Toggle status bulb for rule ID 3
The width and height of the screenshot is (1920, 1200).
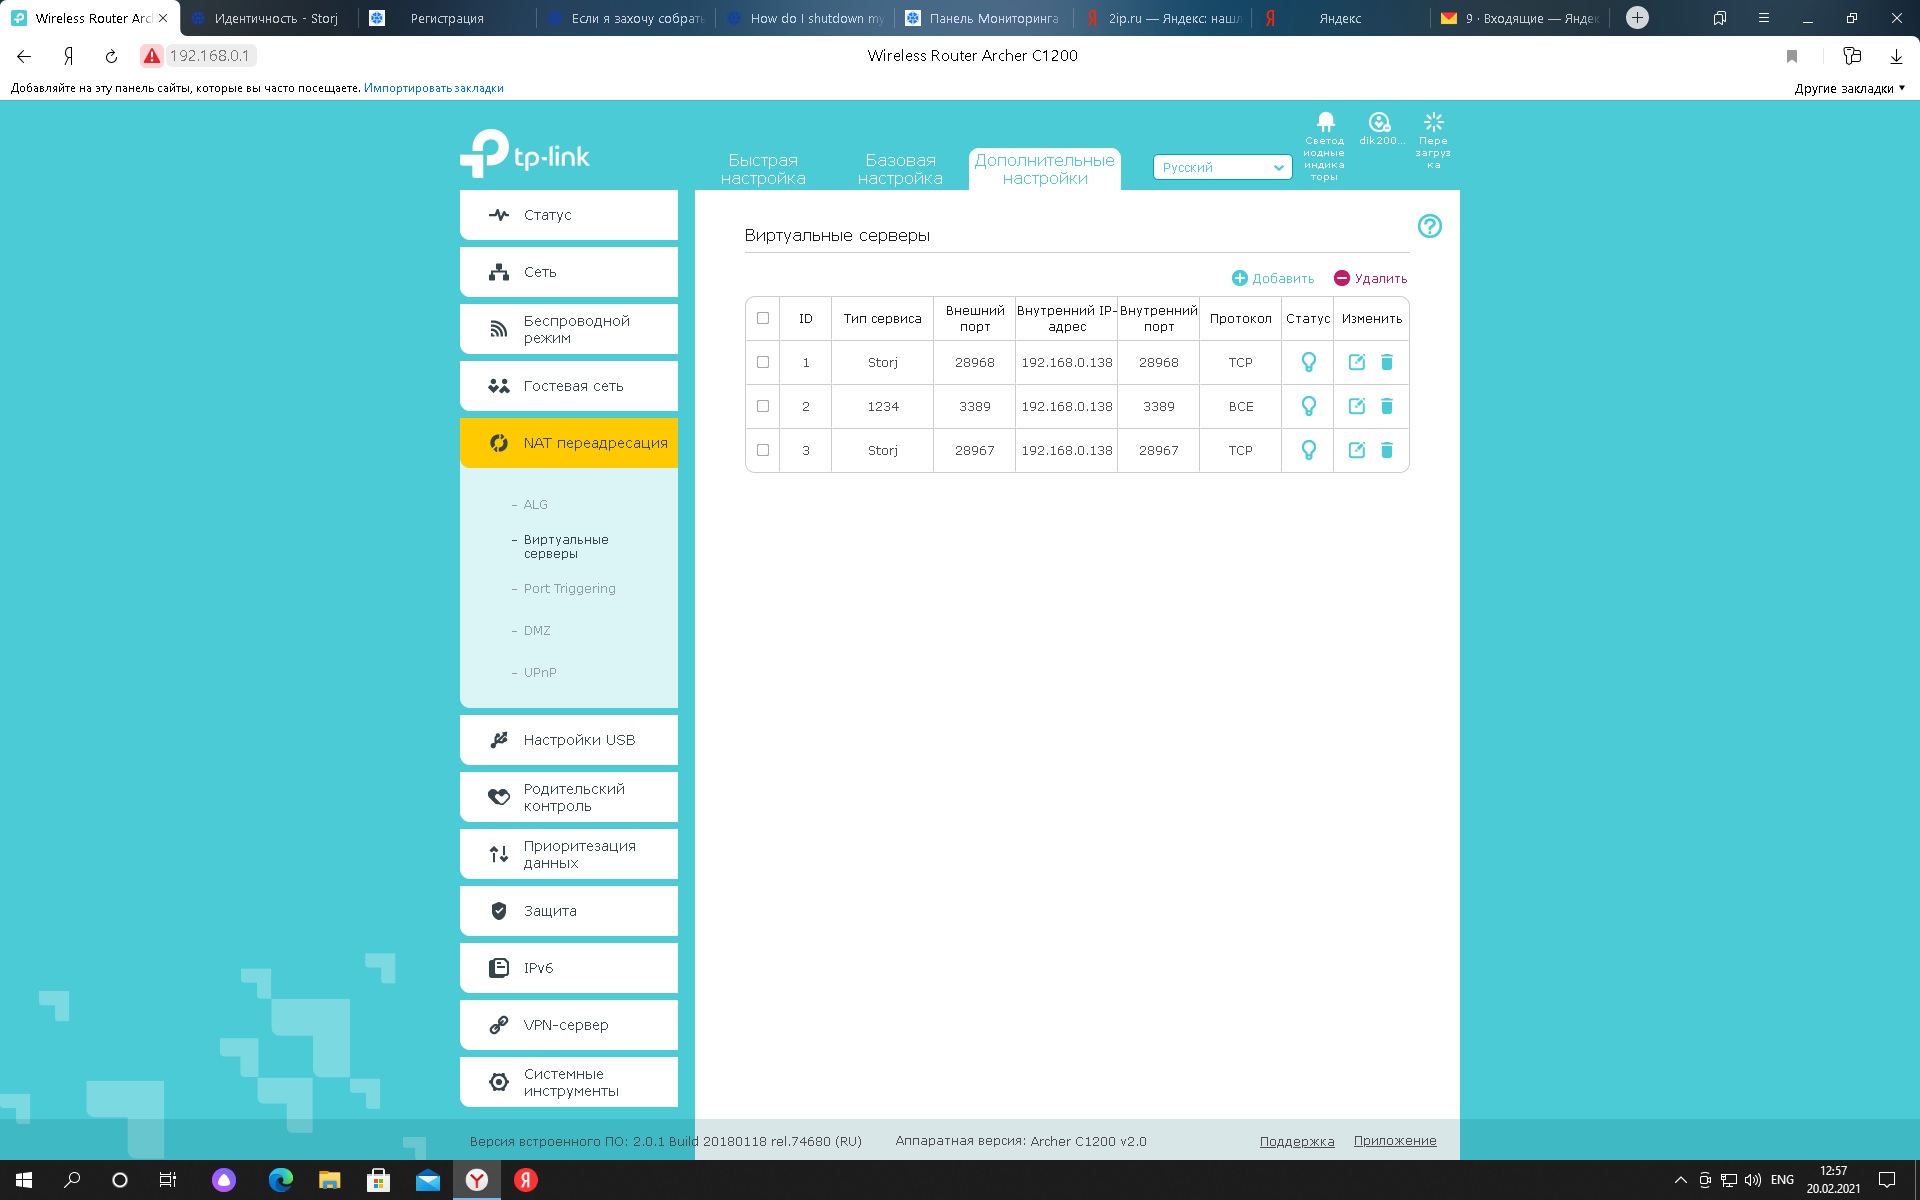(1308, 450)
